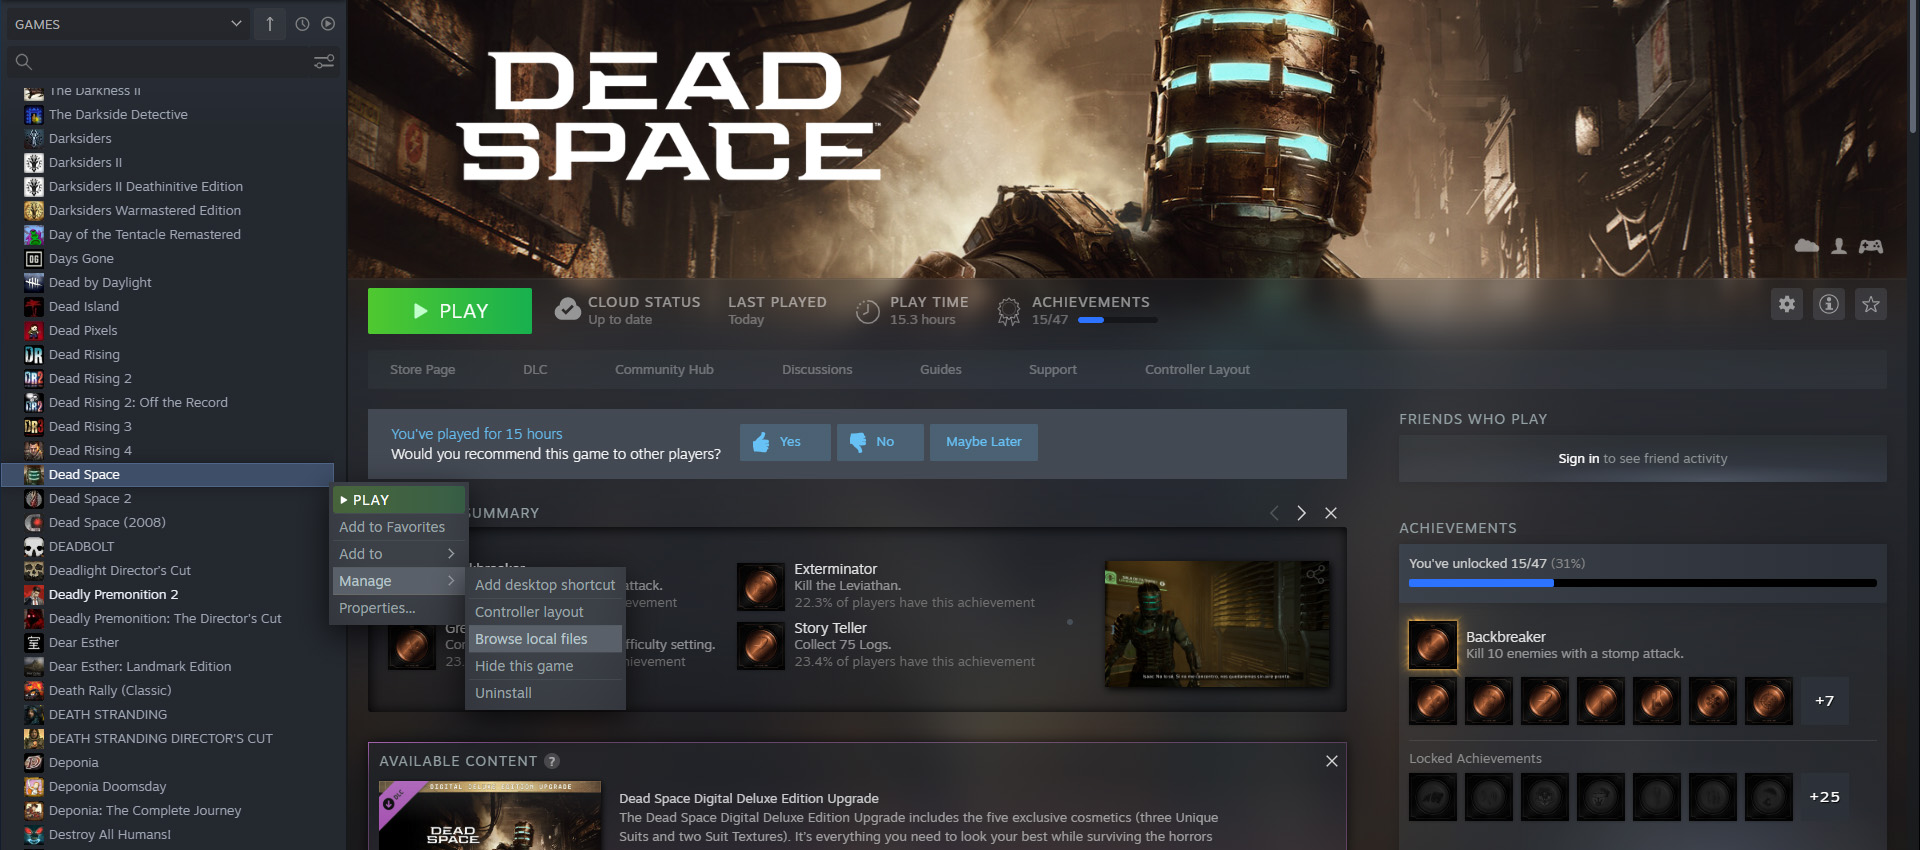Screen dimensions: 1920x850
Task: Open the Digital Deluxe Edition Upgrade thumbnail
Action: coord(491,816)
